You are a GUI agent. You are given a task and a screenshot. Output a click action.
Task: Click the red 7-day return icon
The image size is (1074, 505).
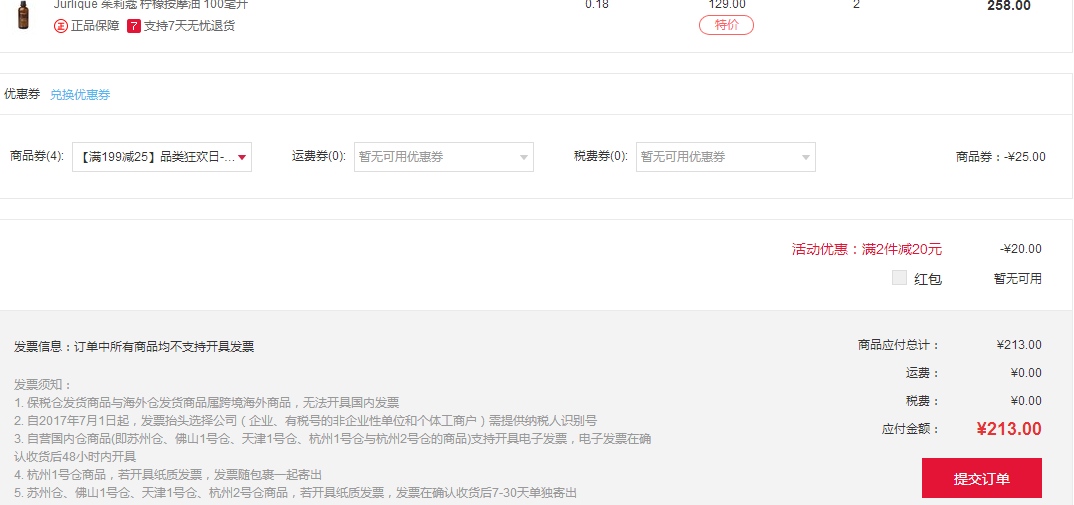pyautogui.click(x=134, y=26)
